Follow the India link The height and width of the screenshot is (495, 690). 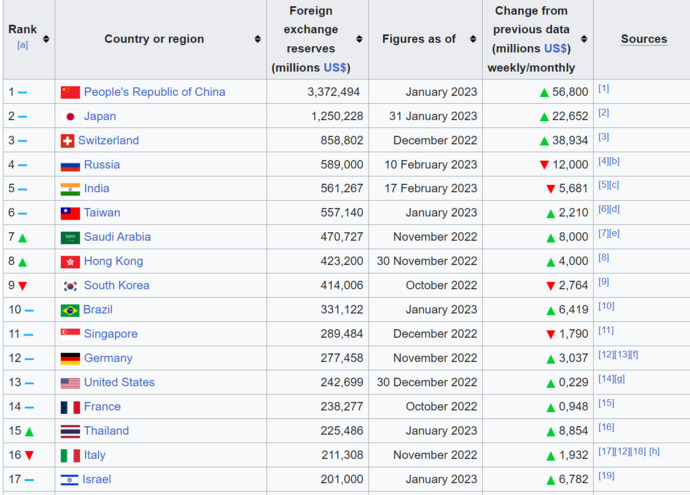[x=96, y=188]
